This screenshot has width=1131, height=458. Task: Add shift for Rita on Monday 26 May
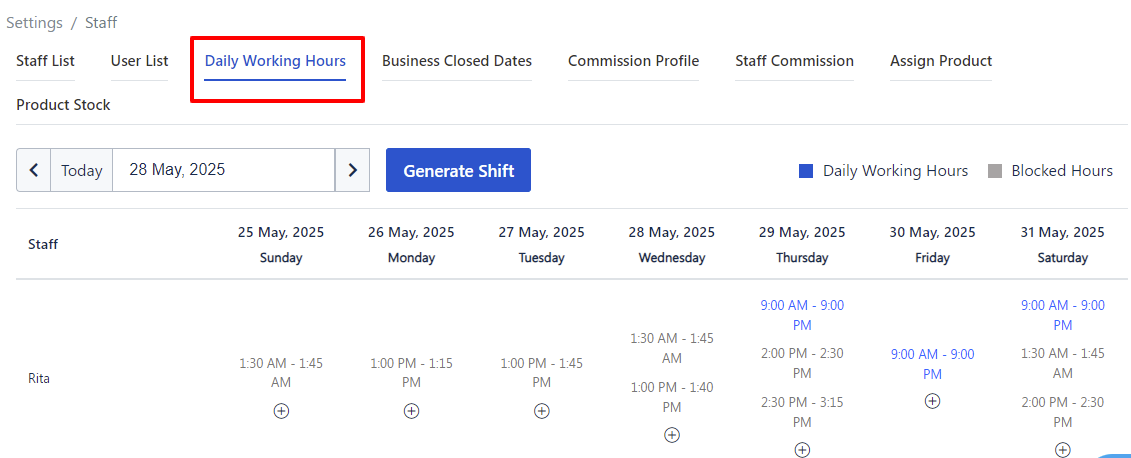[411, 411]
